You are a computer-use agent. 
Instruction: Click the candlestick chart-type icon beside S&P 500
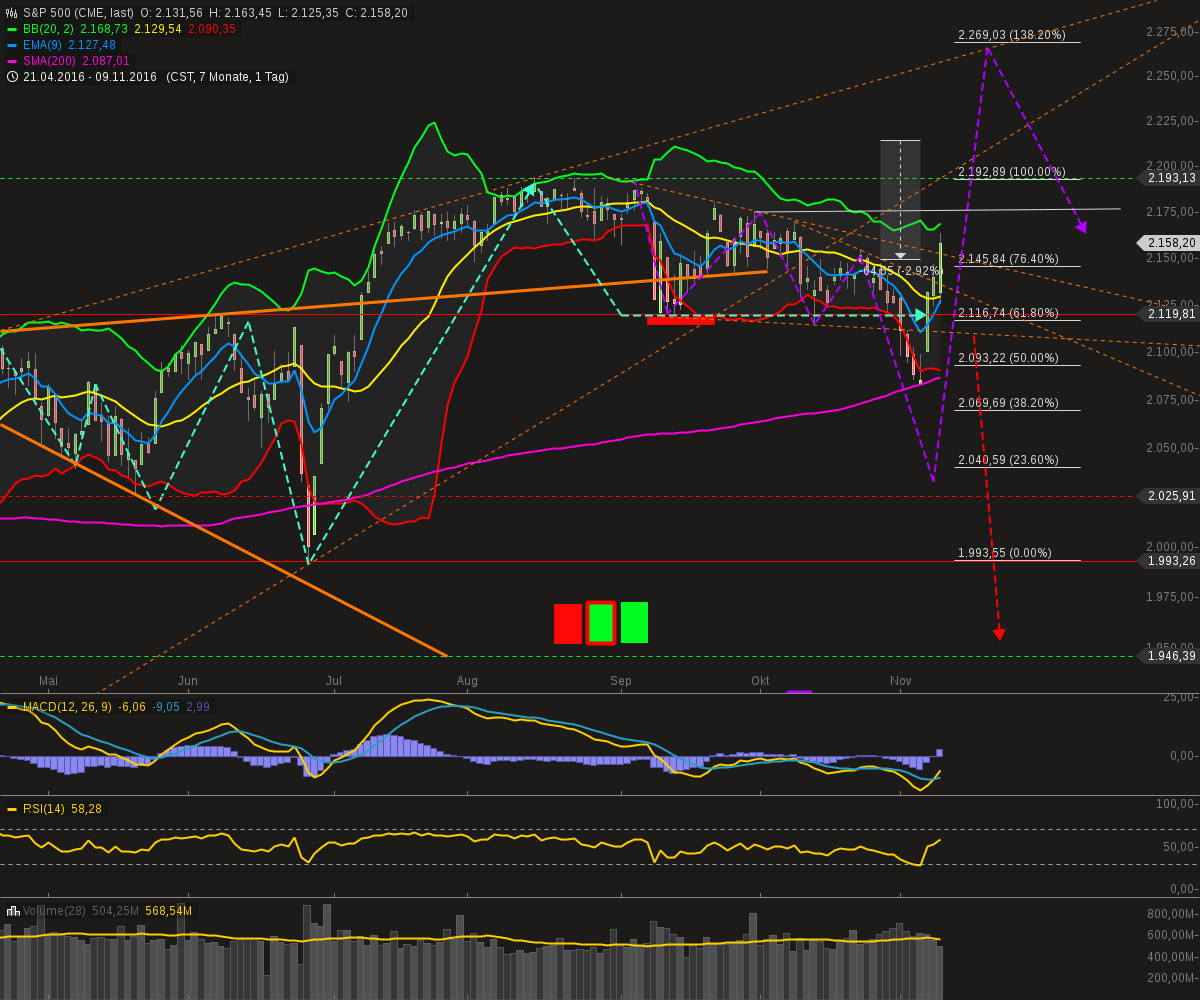point(12,13)
